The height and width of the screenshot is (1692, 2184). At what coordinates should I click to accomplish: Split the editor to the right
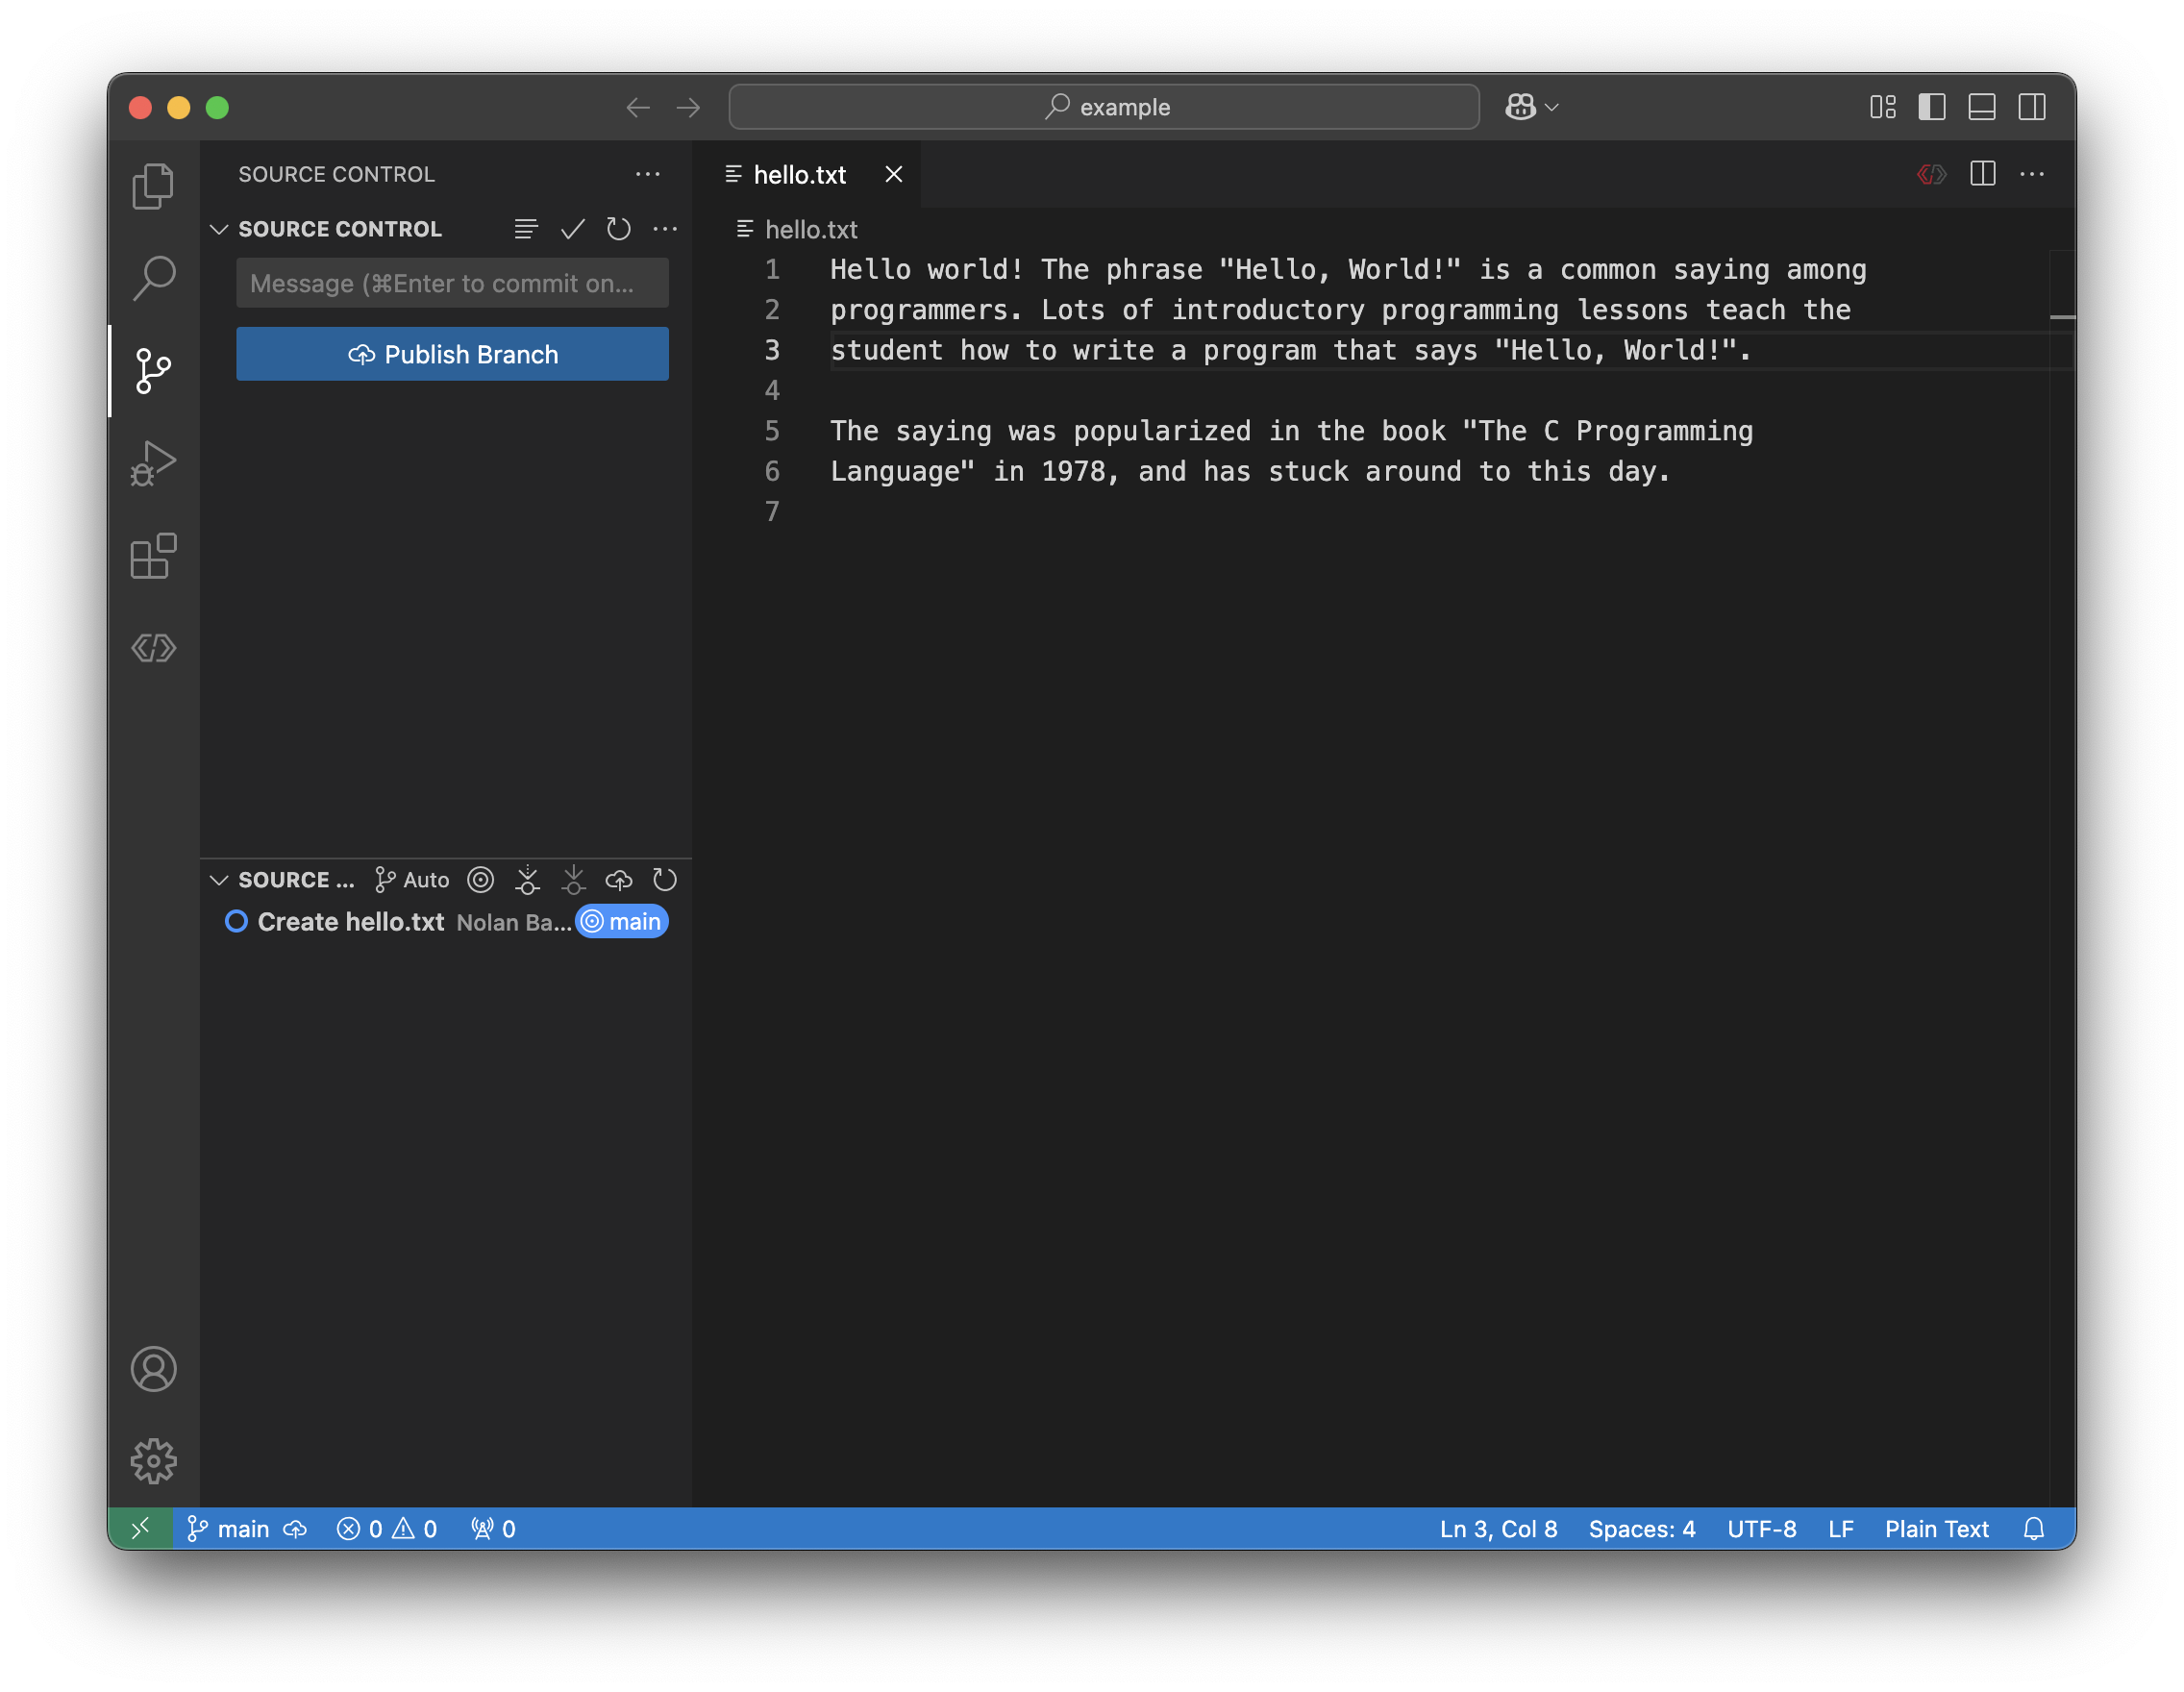pos(1983,175)
